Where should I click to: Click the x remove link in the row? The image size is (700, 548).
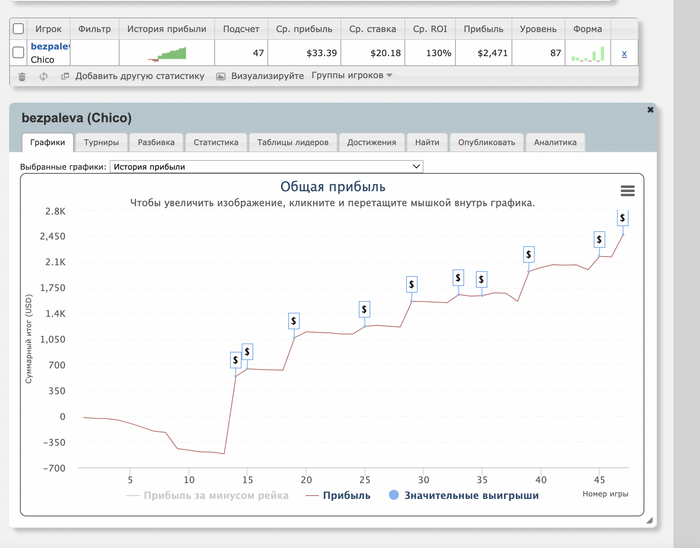[x=624, y=54]
